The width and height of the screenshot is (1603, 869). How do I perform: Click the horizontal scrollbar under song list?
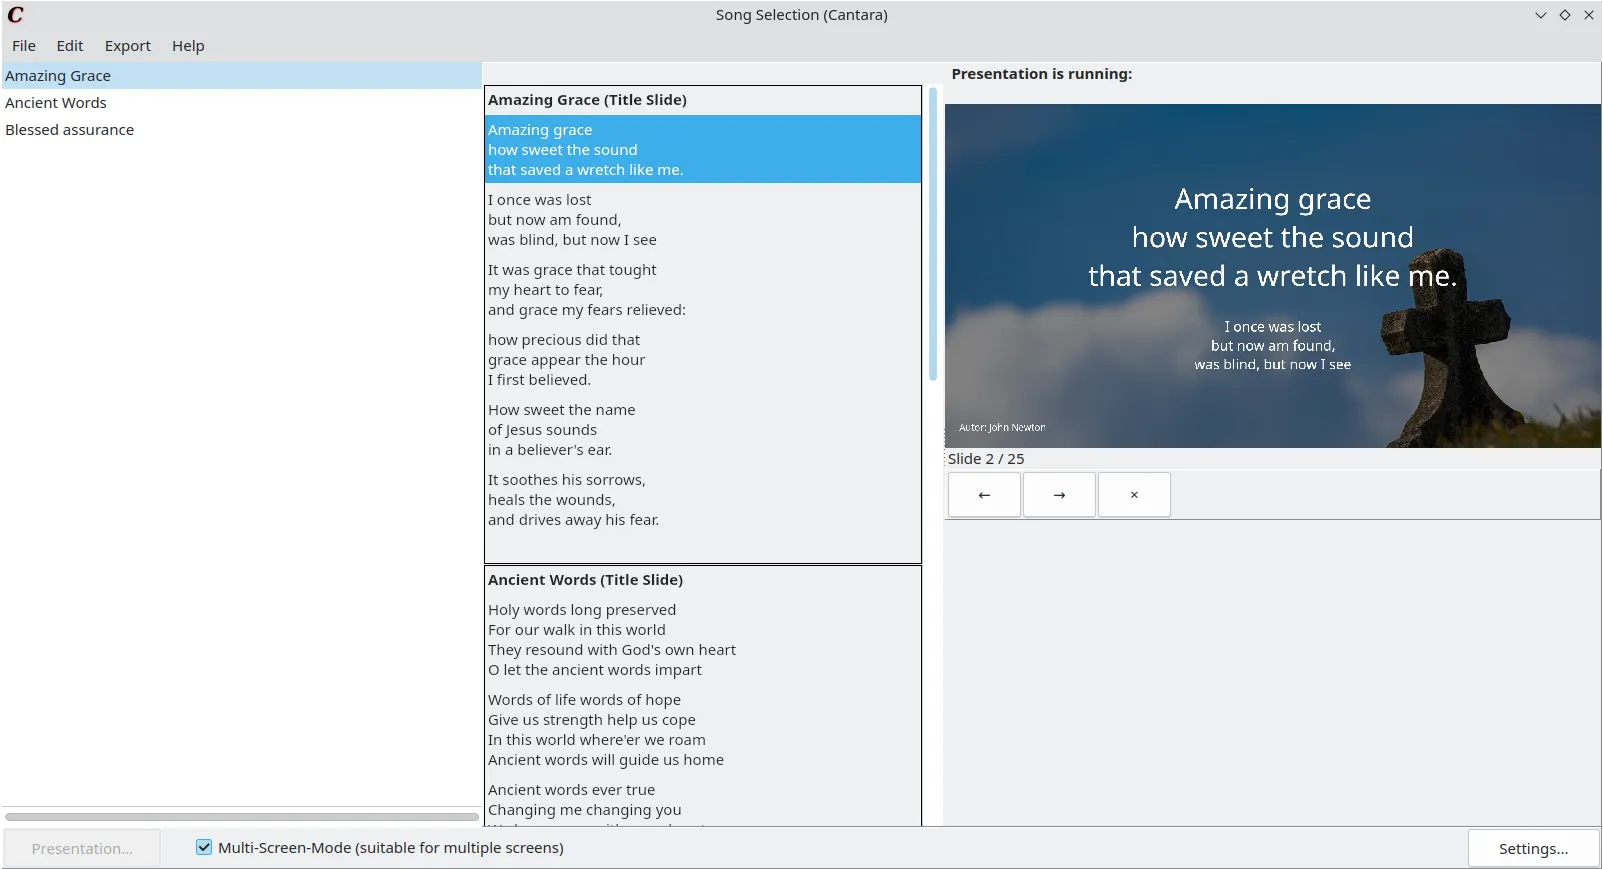[x=241, y=817]
